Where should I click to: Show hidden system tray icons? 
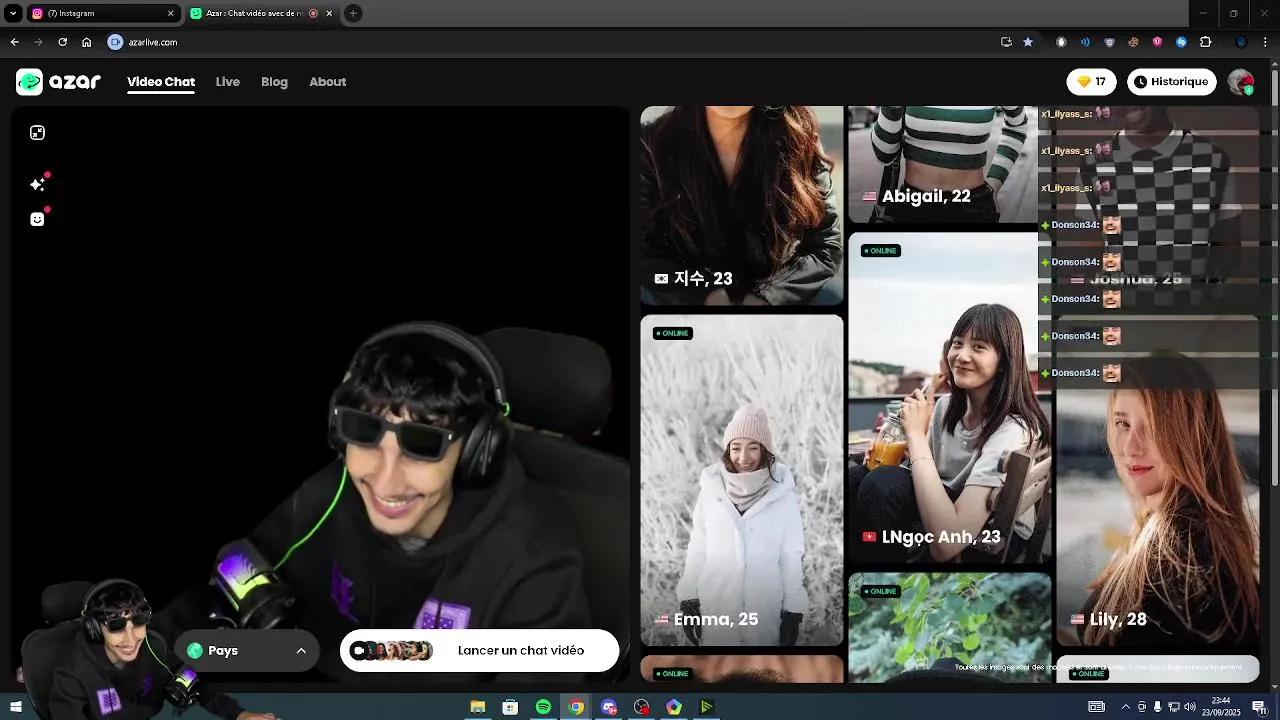1125,707
